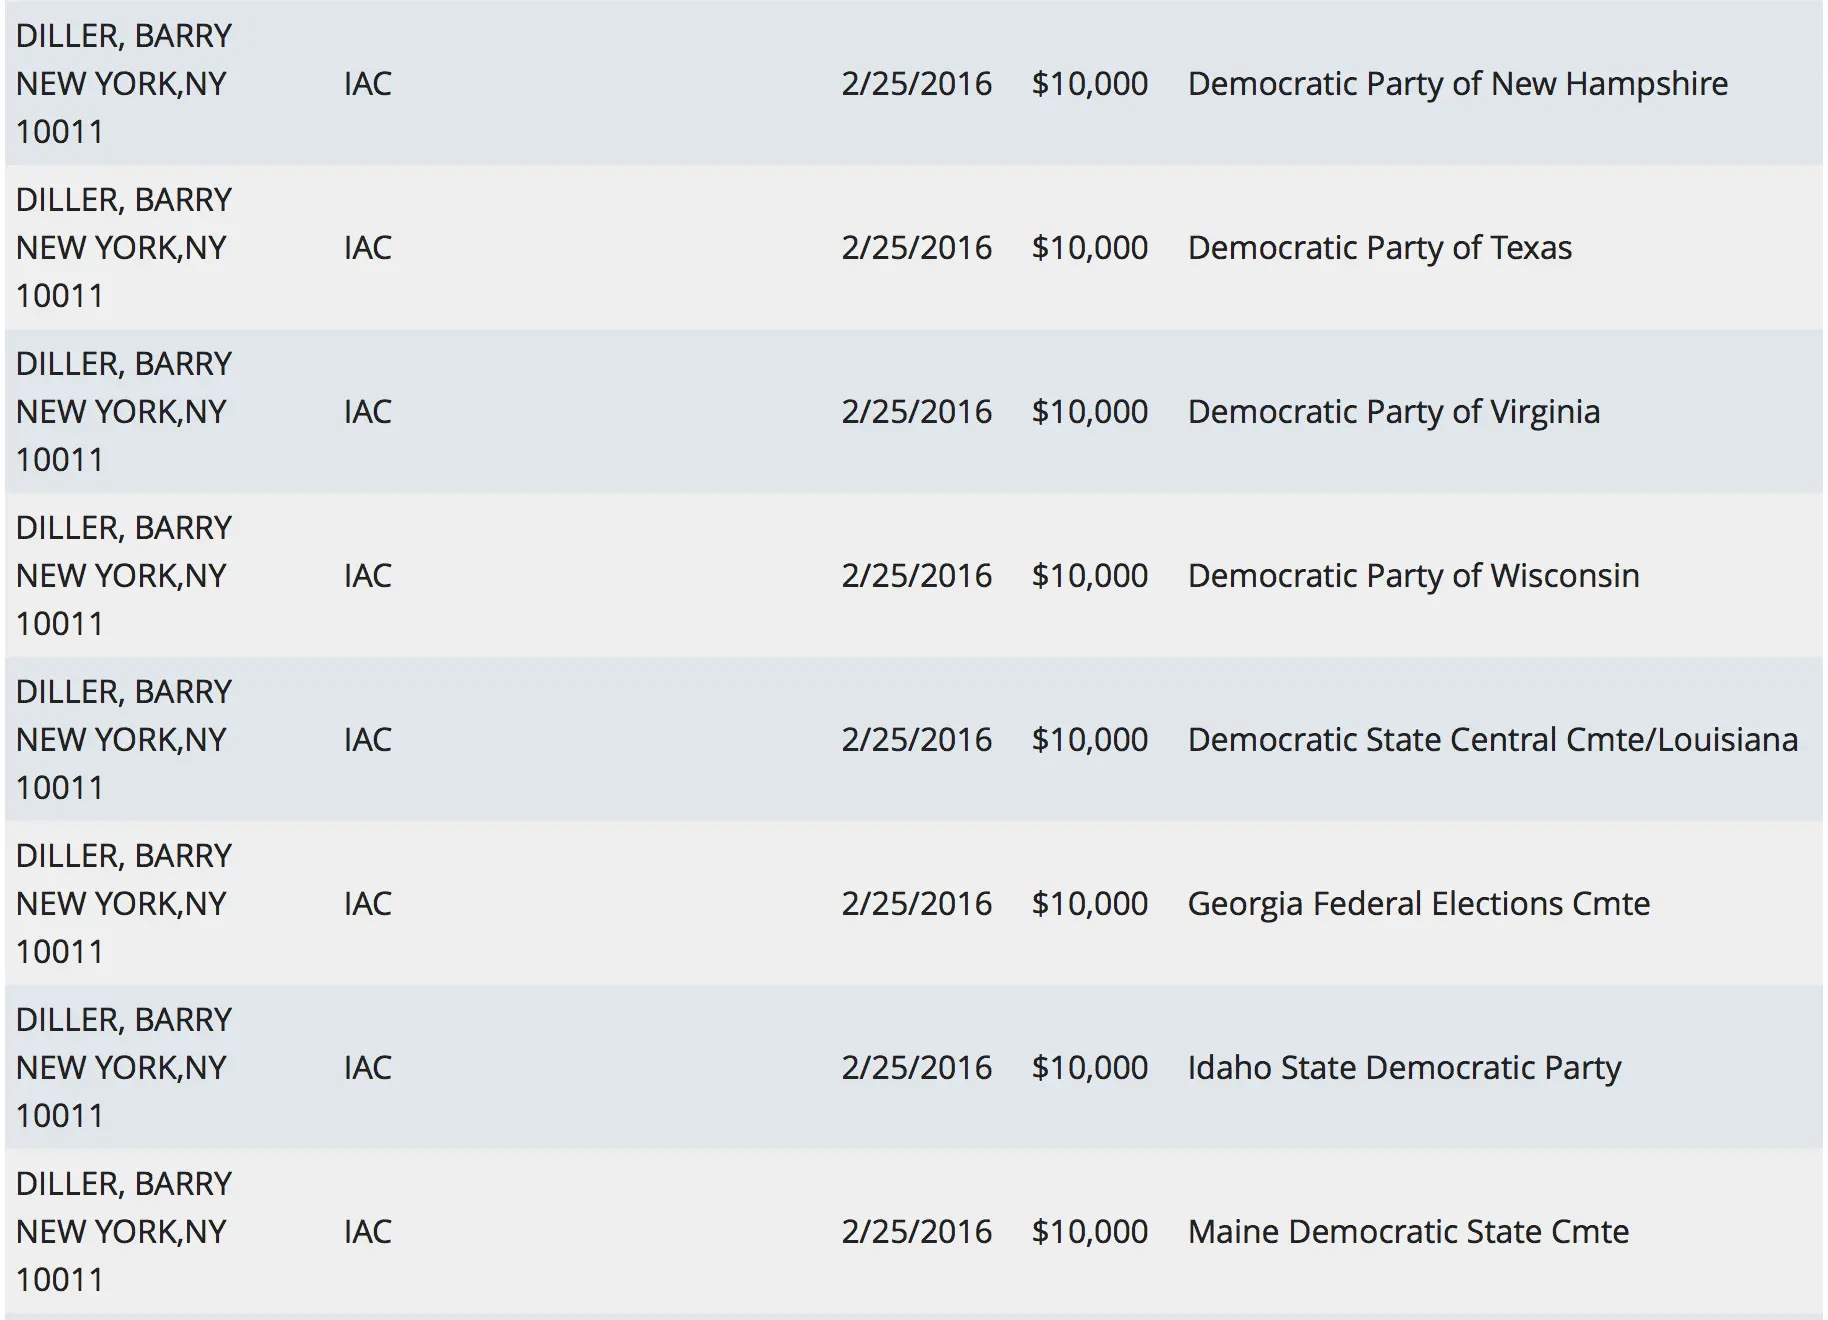The image size is (1828, 1320).
Task: Select IAC employer in the Texas row
Action: (x=367, y=248)
